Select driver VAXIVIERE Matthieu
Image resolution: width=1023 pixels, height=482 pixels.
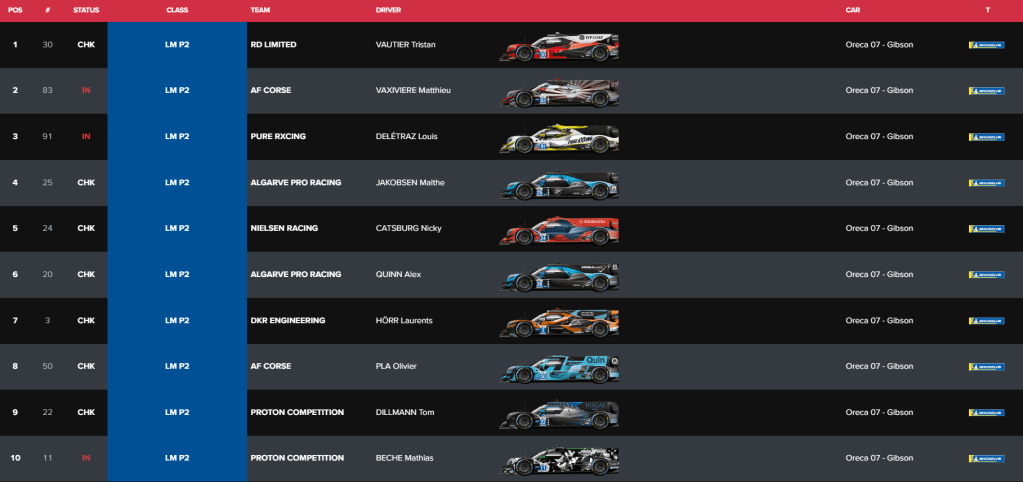pos(413,91)
